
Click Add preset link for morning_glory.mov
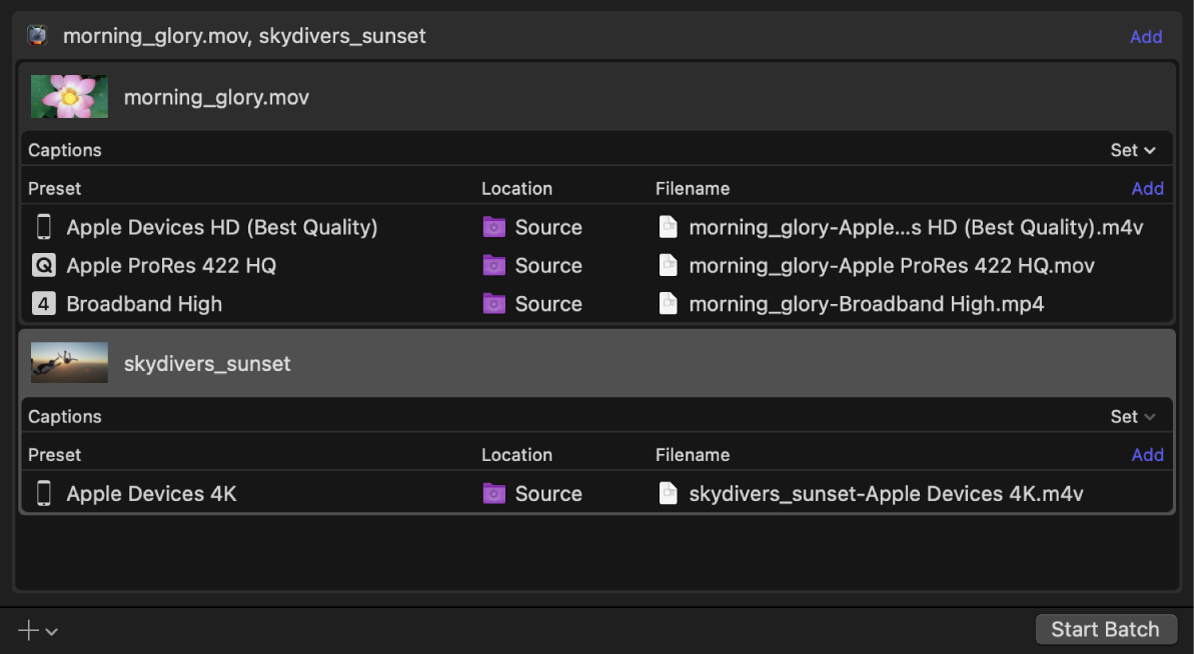[x=1147, y=189]
